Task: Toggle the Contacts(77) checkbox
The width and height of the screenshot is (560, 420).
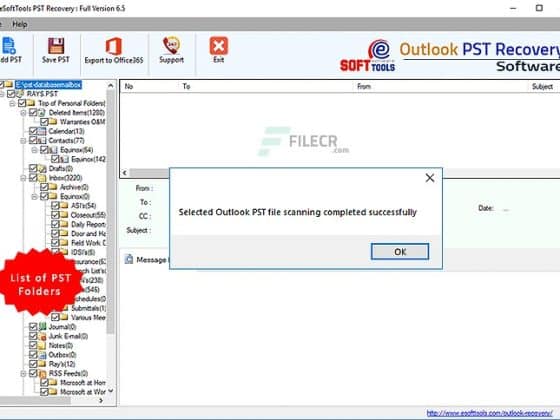Action: coord(33,140)
